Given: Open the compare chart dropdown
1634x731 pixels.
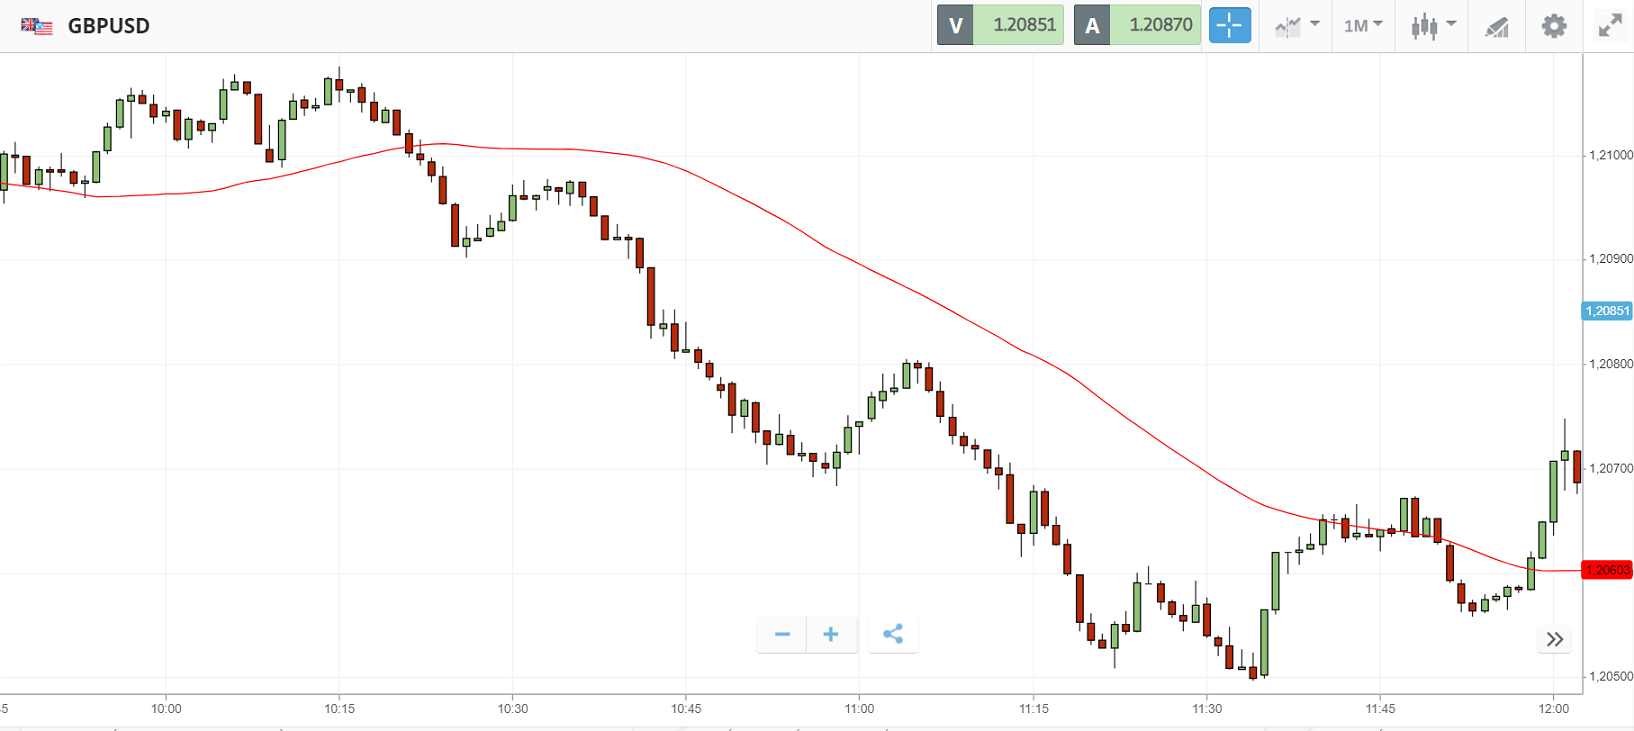Looking at the screenshot, I should click(1297, 25).
